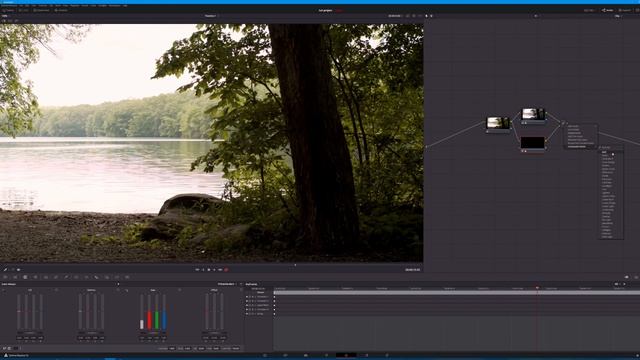
Task: Show the Keyframes palette icon at far right
Action: tap(627, 277)
